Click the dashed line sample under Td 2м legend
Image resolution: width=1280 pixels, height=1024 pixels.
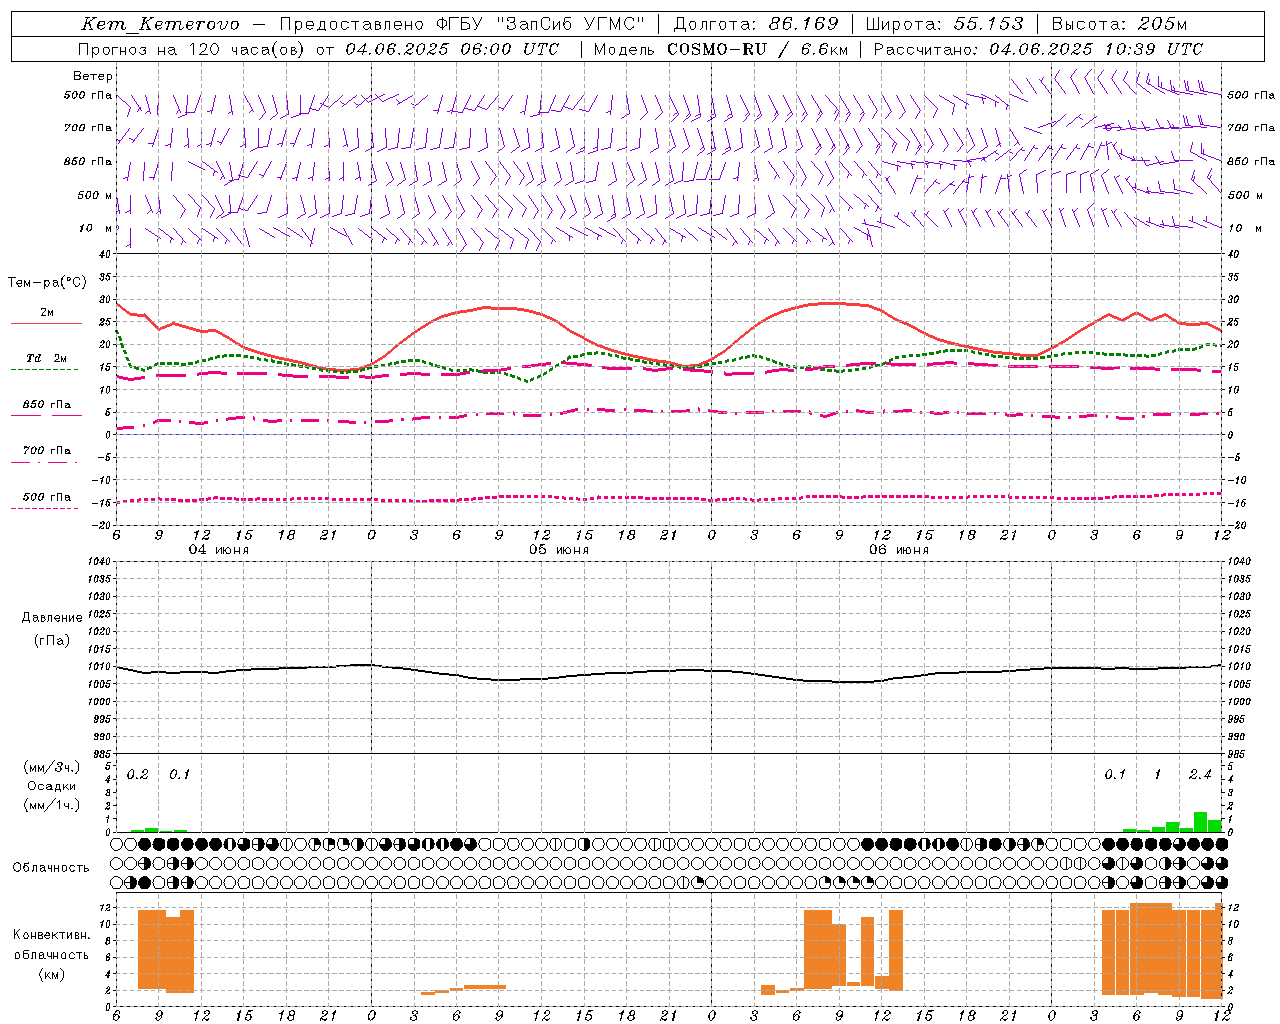coord(44,370)
